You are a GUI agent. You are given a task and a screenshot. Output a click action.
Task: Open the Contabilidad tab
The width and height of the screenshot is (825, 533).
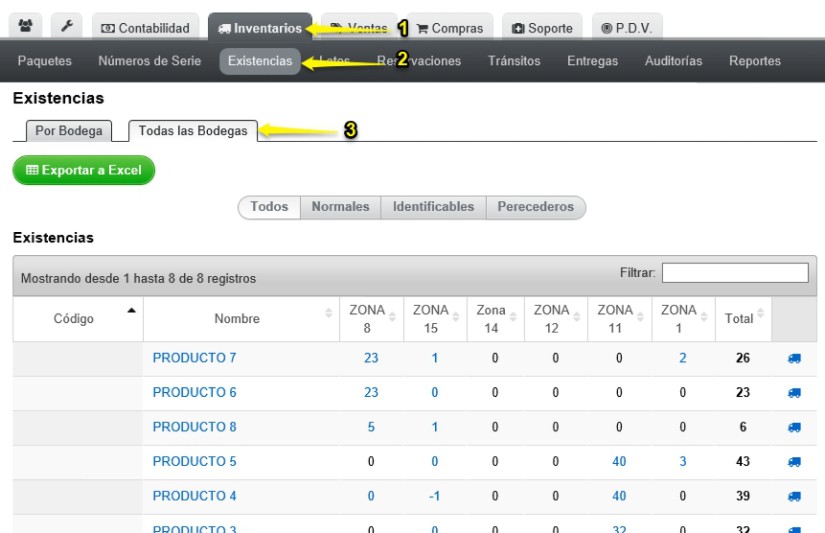click(146, 28)
